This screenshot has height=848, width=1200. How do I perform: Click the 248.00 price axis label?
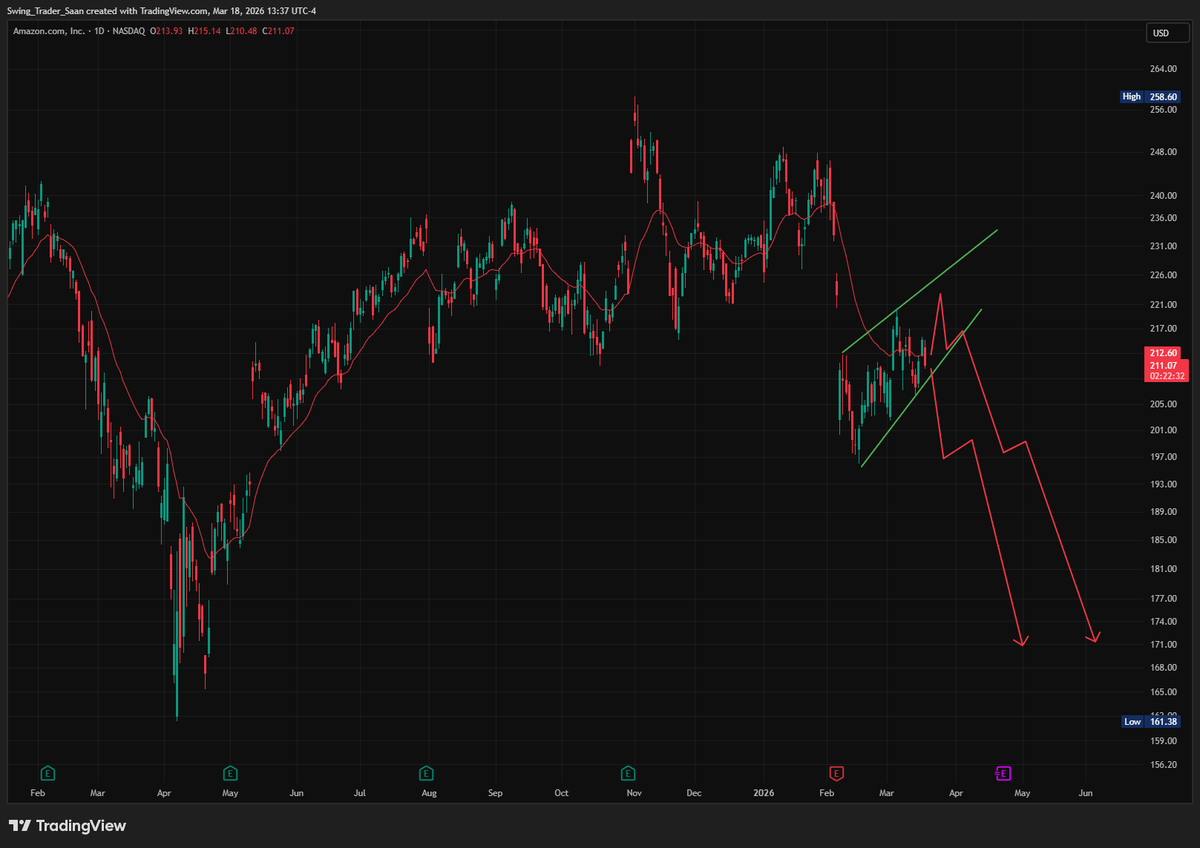pos(1163,152)
